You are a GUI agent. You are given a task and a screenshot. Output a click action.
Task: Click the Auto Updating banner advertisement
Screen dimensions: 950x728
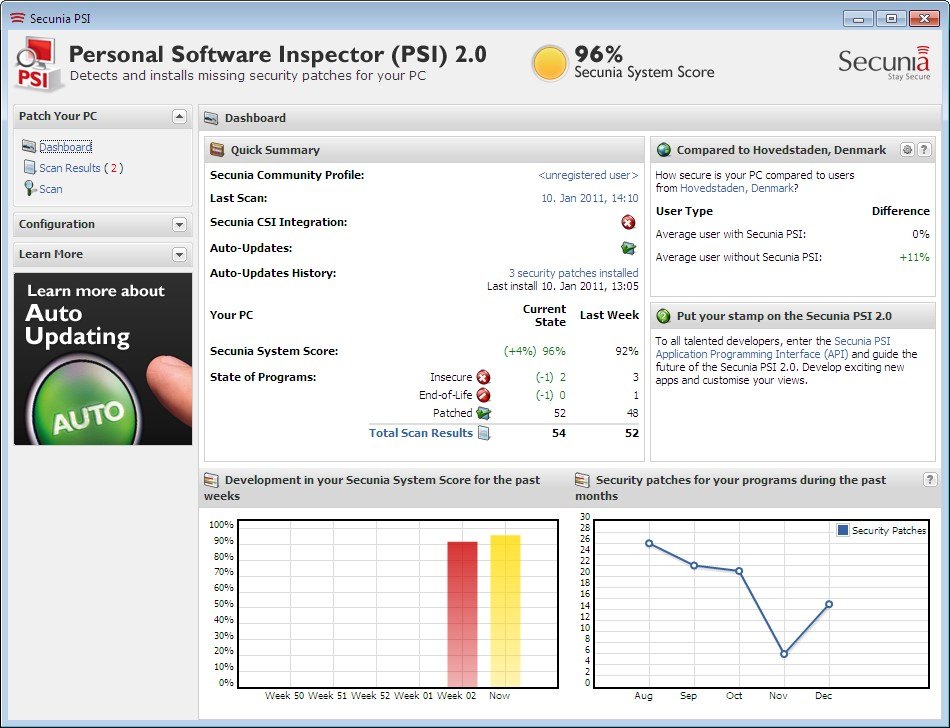(103, 358)
